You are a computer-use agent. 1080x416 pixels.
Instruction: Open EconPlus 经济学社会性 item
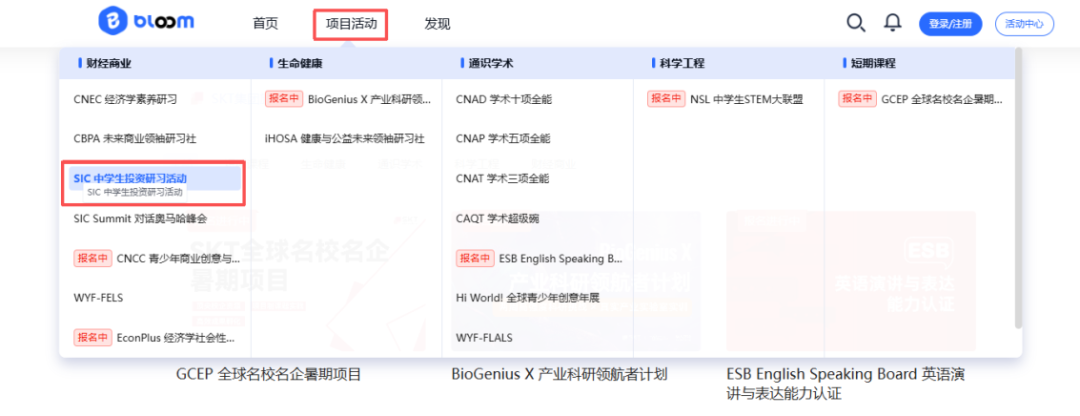click(x=176, y=338)
